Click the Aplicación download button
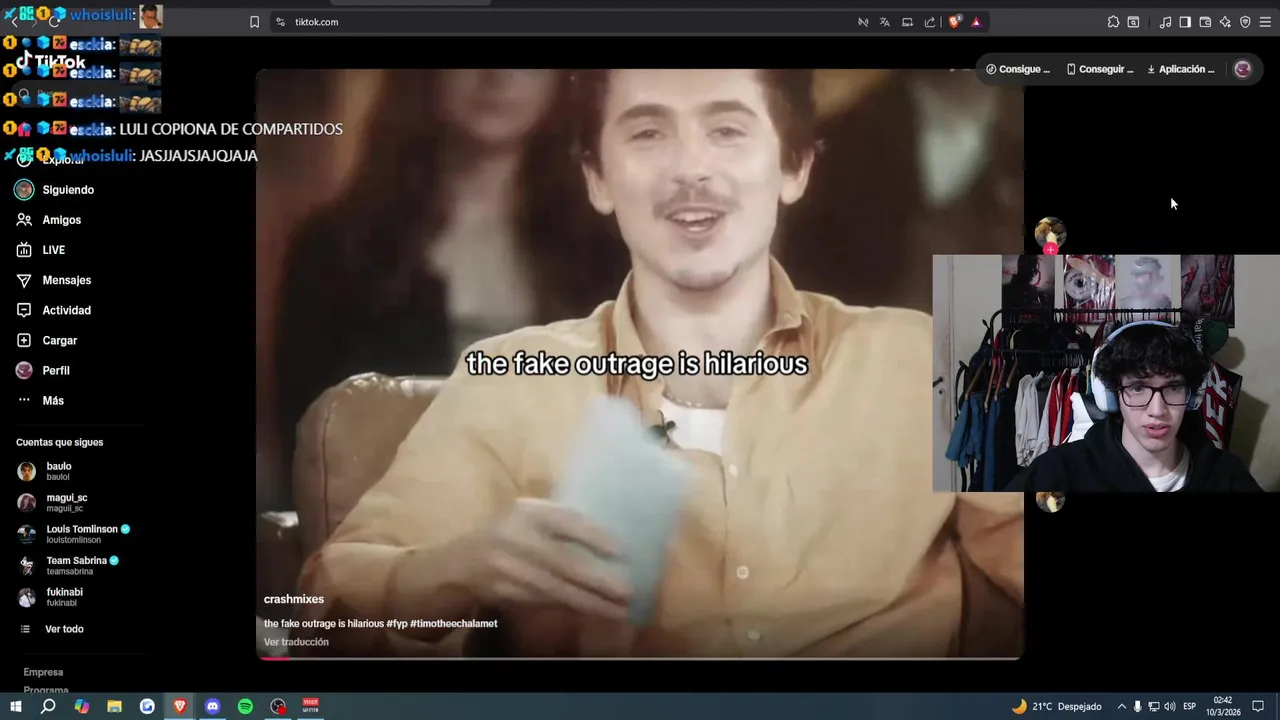Screen dimensions: 1280x720 click(1181, 69)
